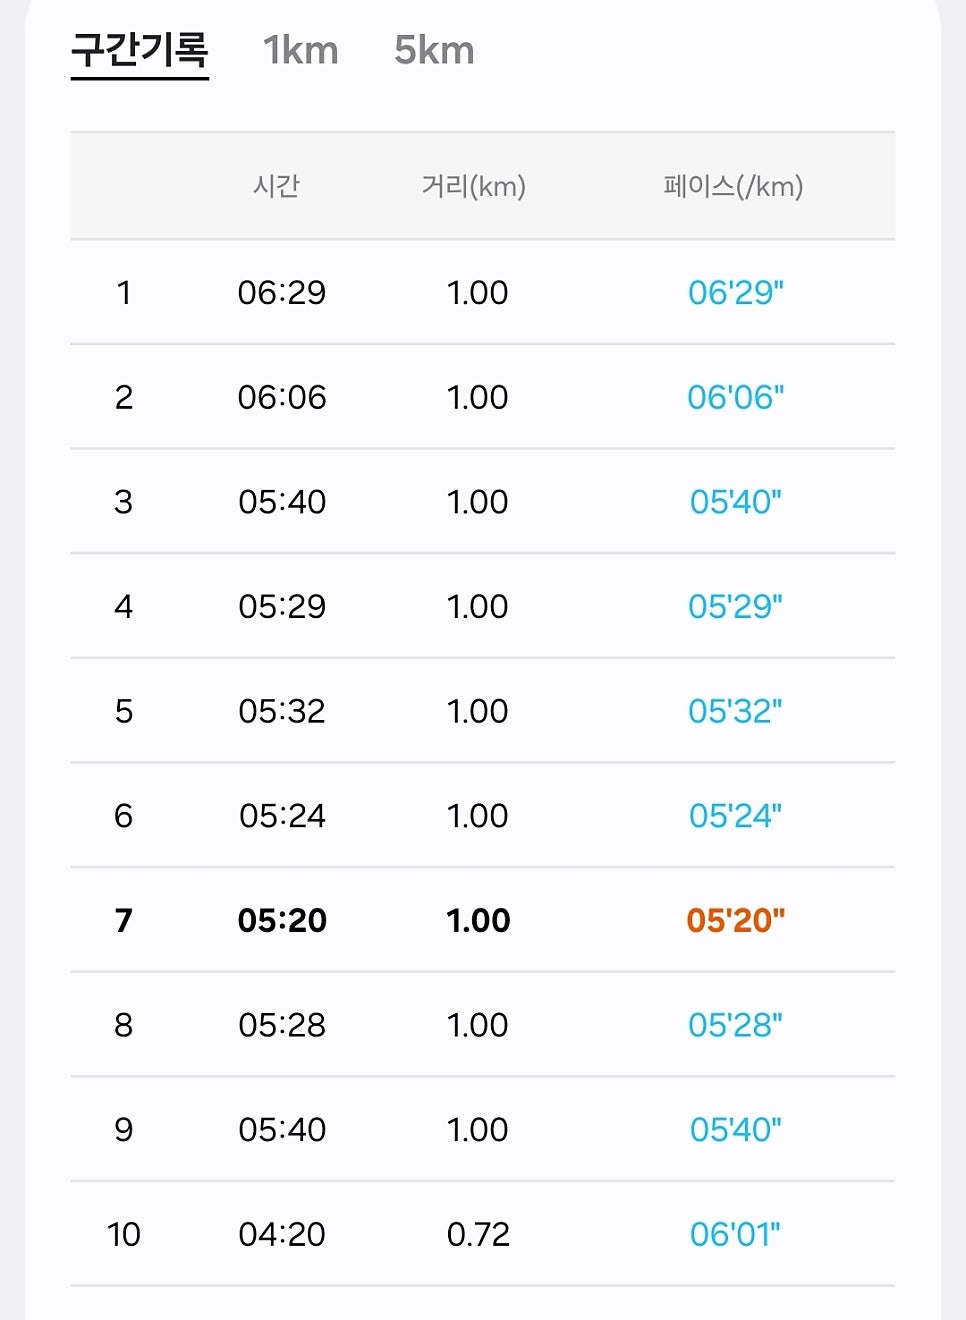Click the 시간 column header
The height and width of the screenshot is (1320, 966).
tap(277, 186)
